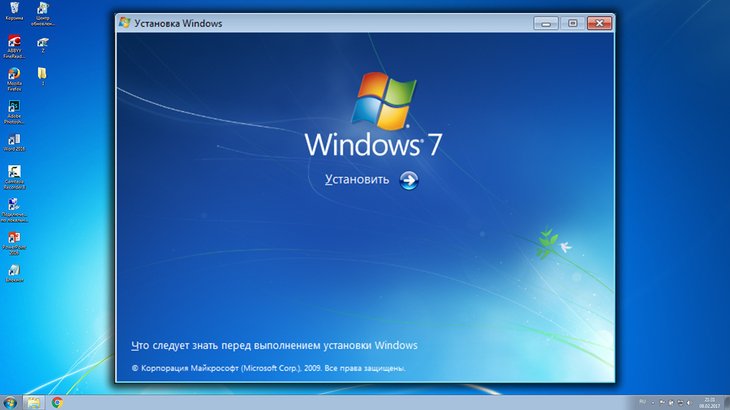Click the RU language indicator in tray

[642, 402]
